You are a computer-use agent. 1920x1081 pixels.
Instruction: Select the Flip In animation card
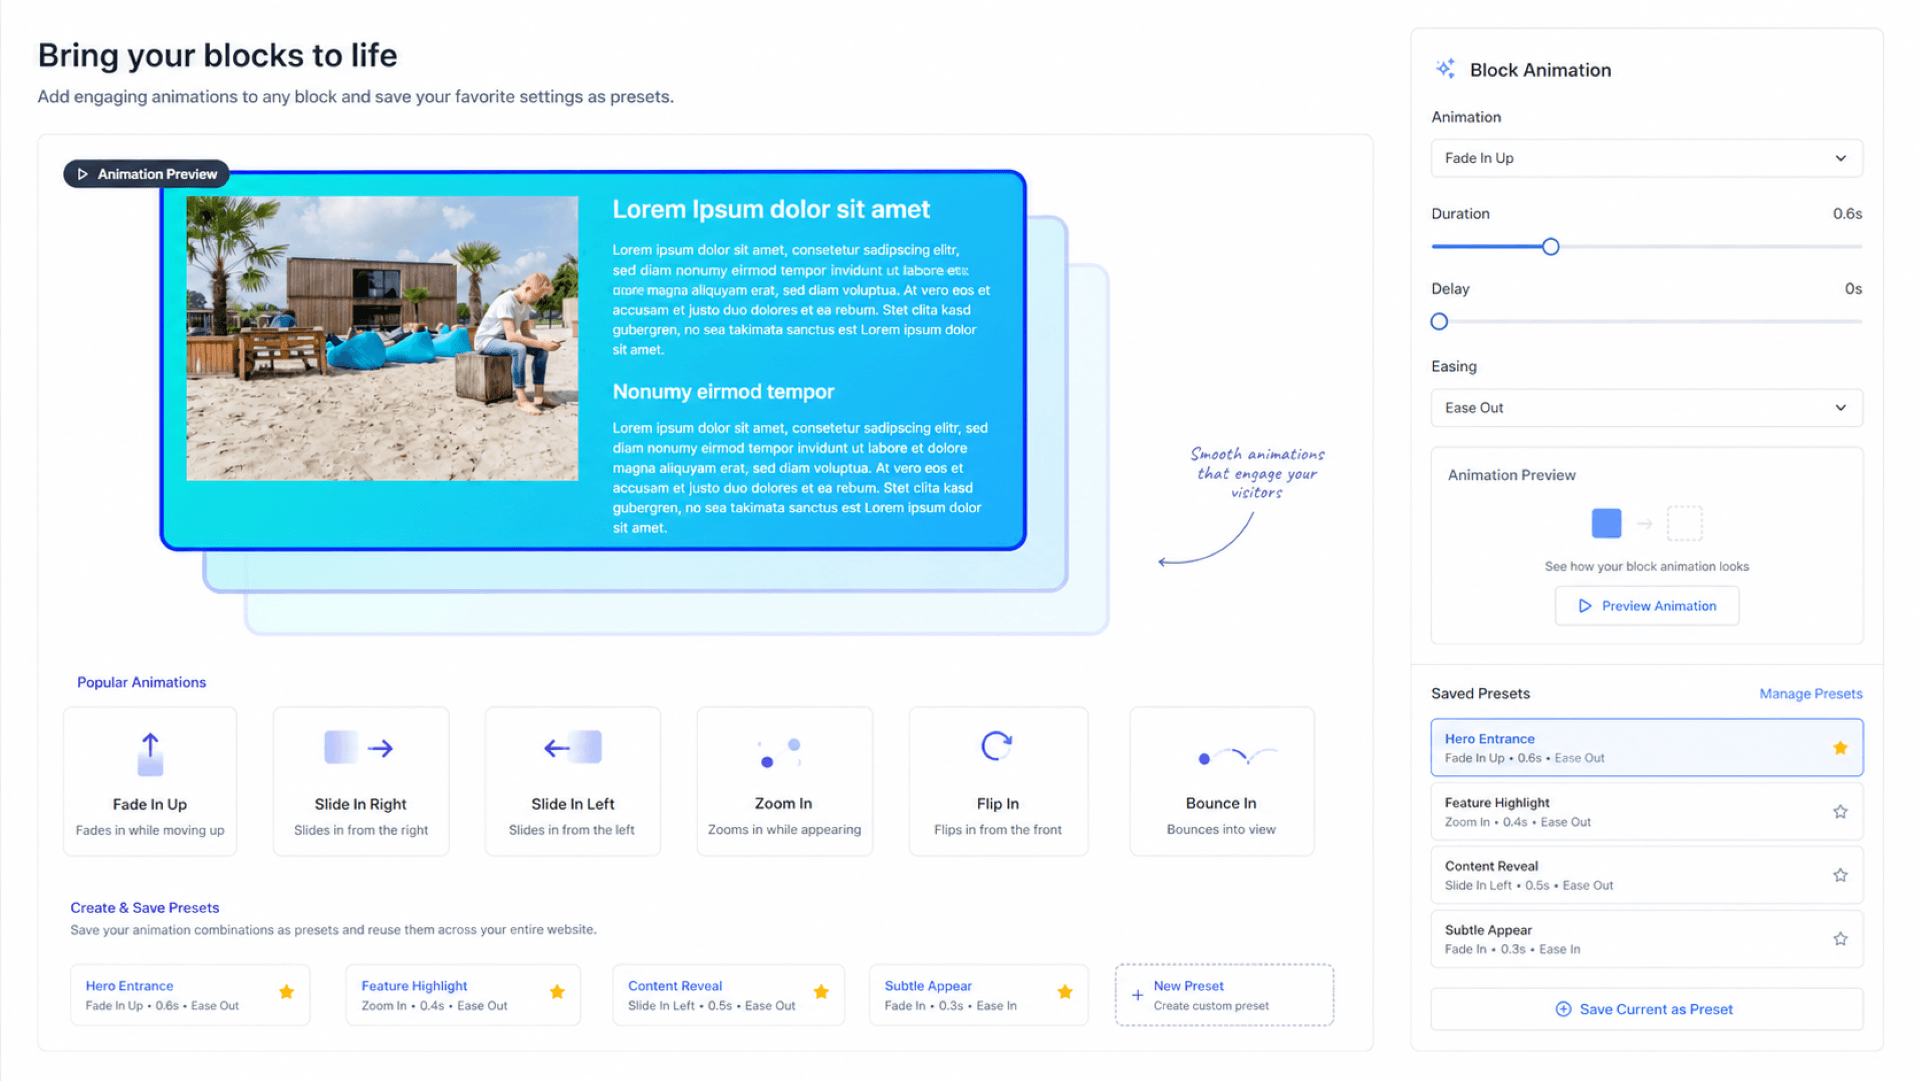[998, 781]
